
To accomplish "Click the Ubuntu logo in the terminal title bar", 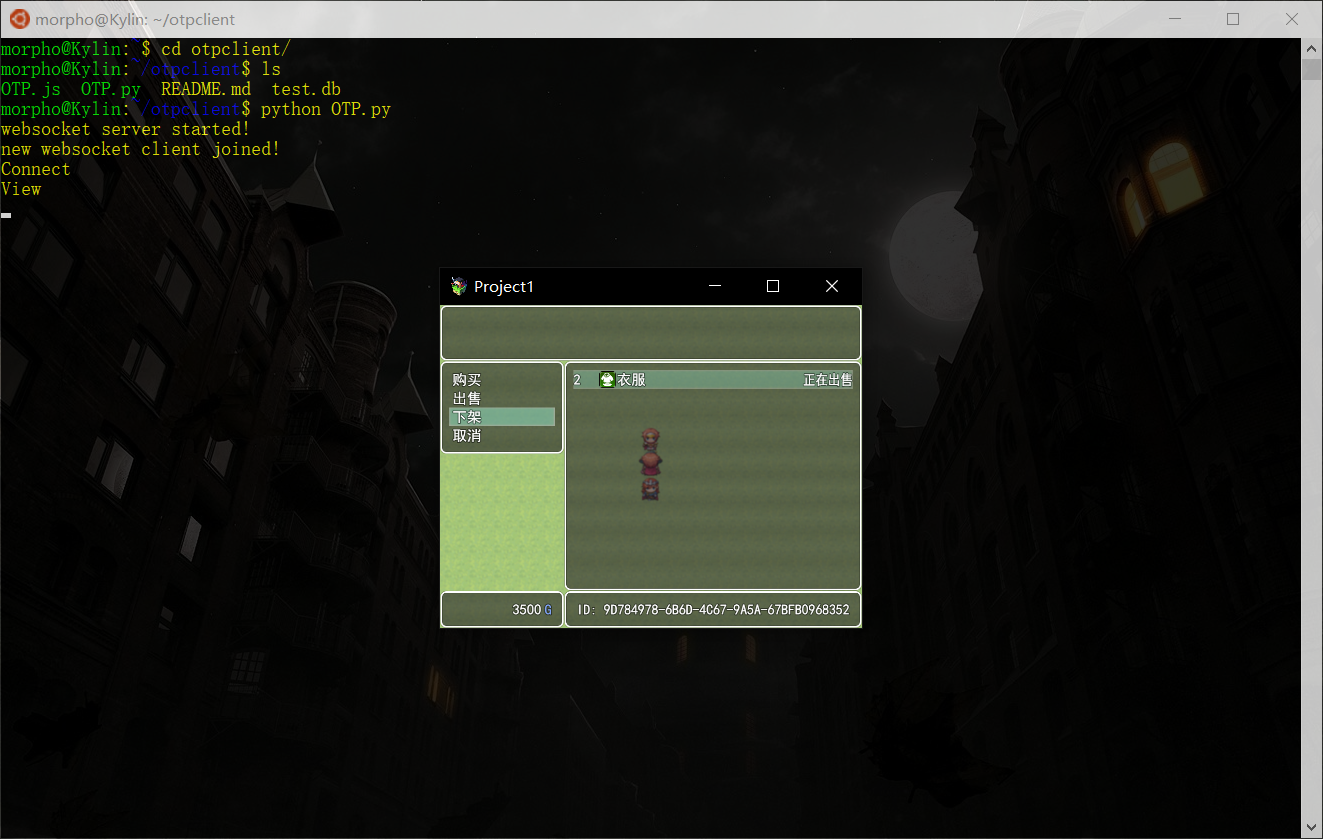I will pyautogui.click(x=19, y=18).
